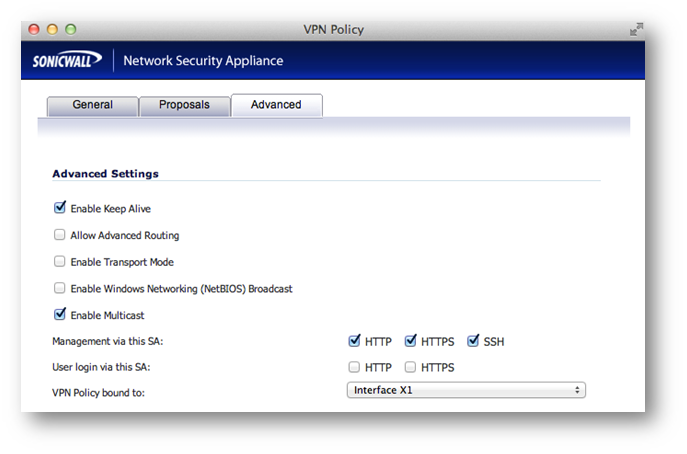Viewport: 687px width, 454px height.
Task: Close the VPN Policy window
Action: (x=35, y=30)
